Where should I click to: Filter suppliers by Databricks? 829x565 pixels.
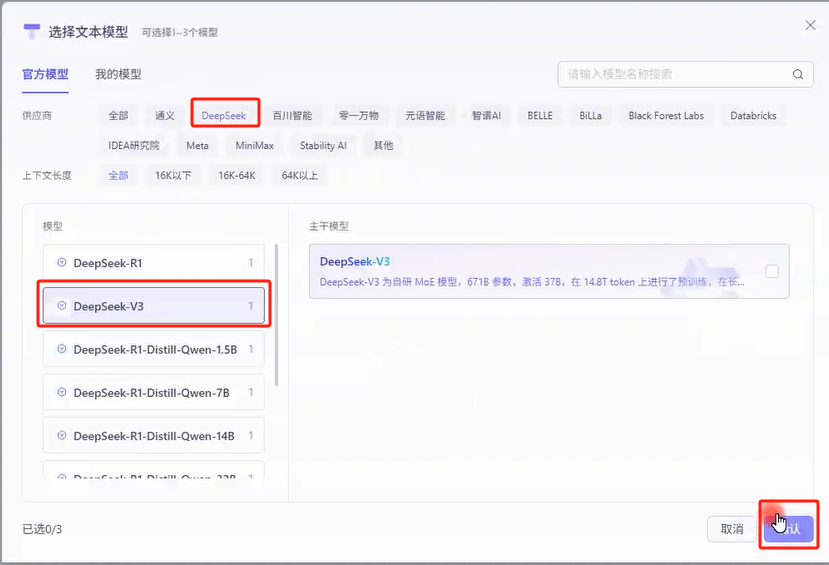753,116
